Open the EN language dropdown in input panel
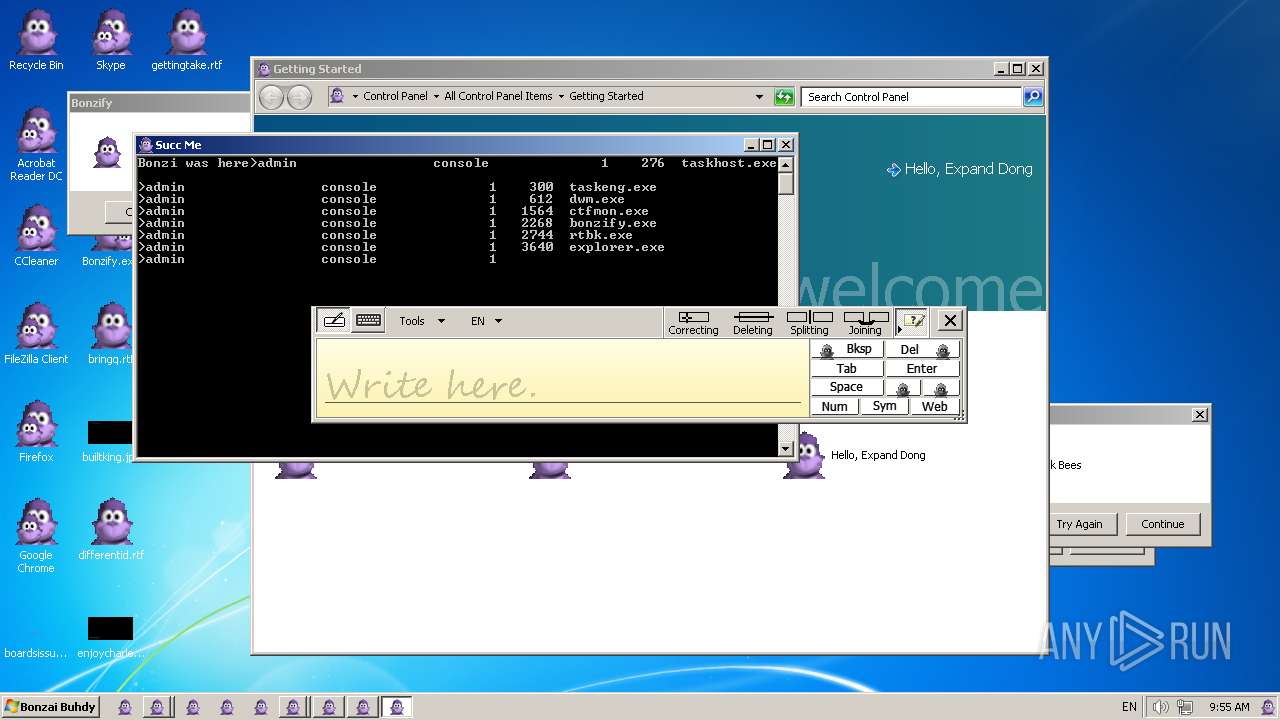The image size is (1280, 720). click(486, 321)
